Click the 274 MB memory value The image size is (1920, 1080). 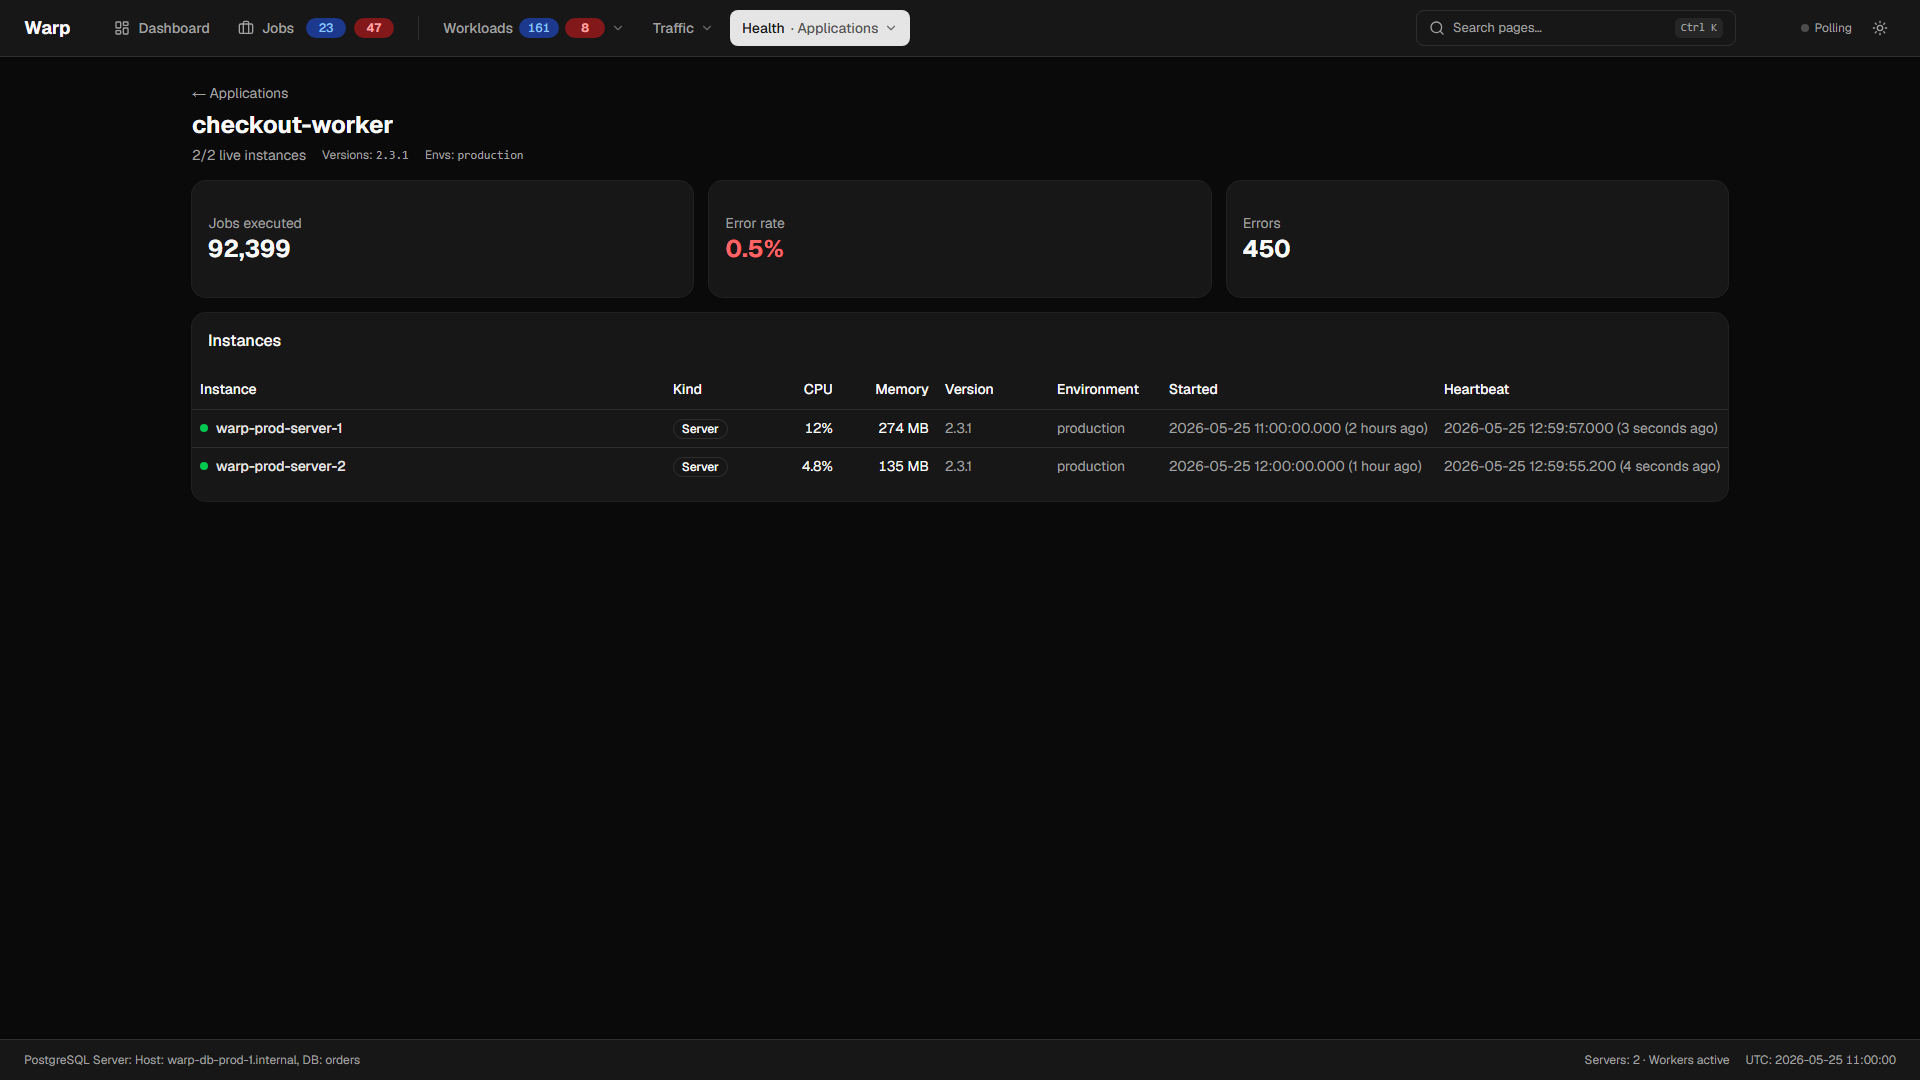click(x=903, y=428)
